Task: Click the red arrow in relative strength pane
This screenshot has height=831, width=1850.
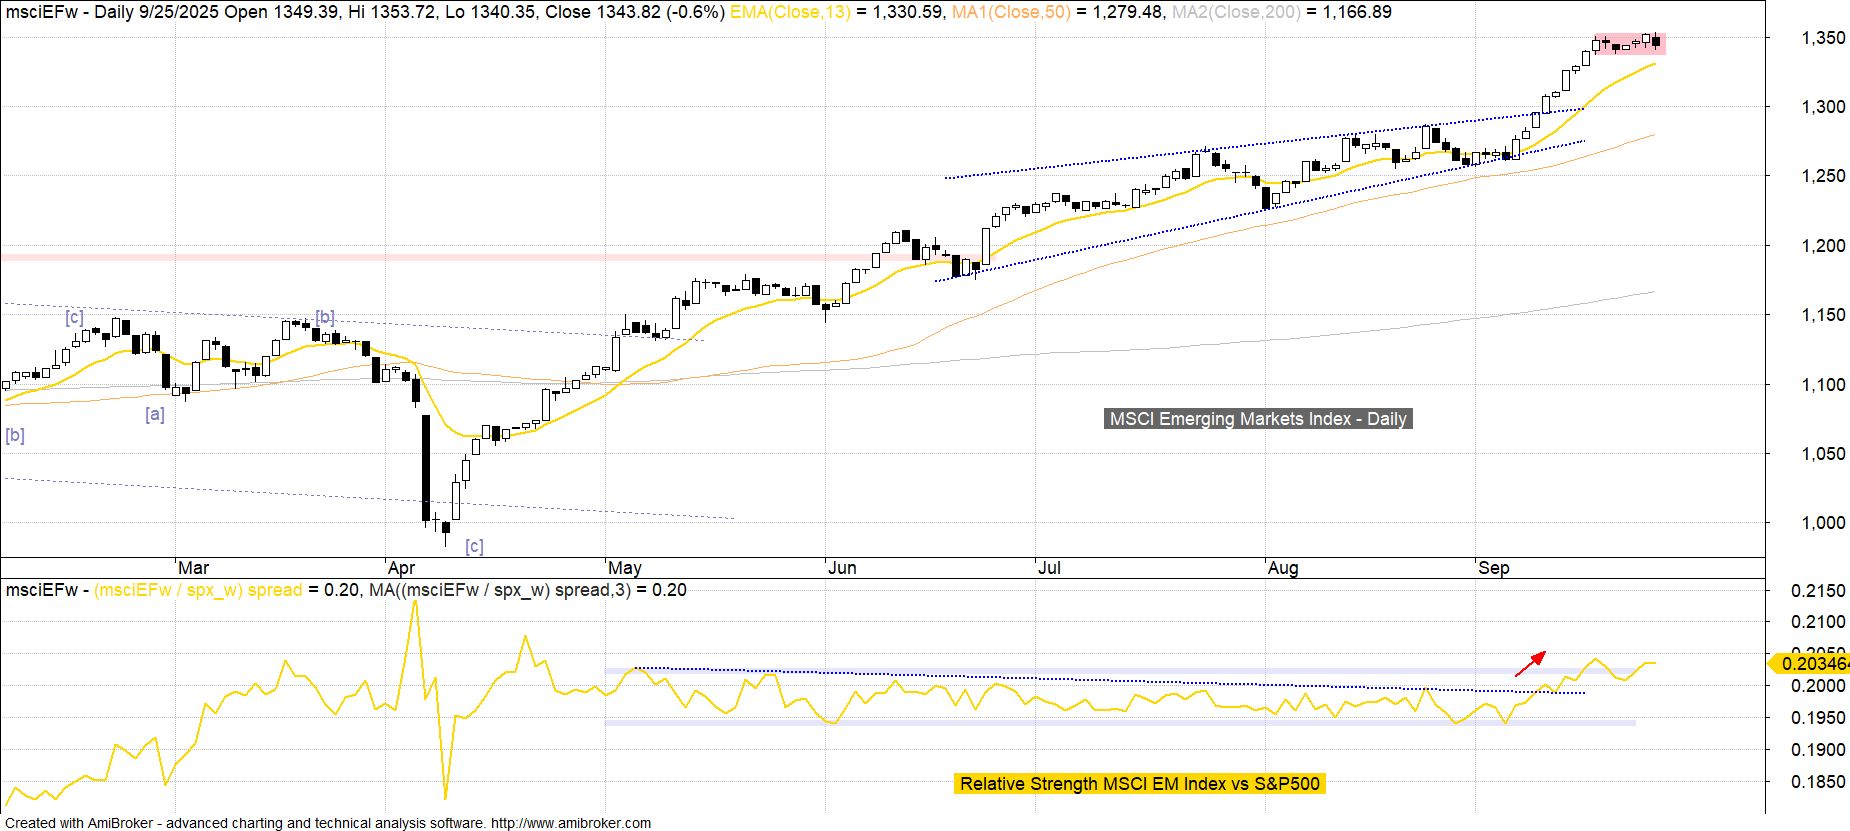Action: tap(1530, 664)
